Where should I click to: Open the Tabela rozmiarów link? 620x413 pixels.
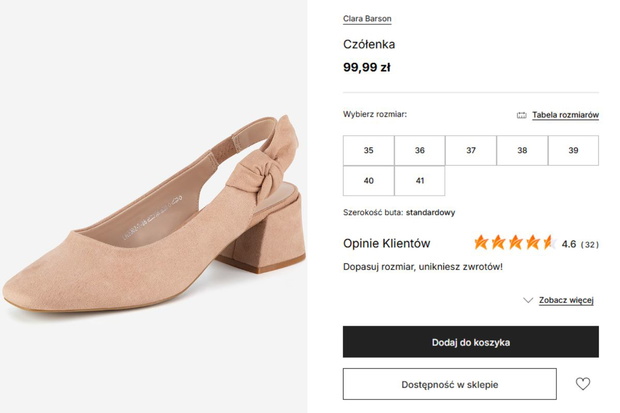[x=565, y=115]
